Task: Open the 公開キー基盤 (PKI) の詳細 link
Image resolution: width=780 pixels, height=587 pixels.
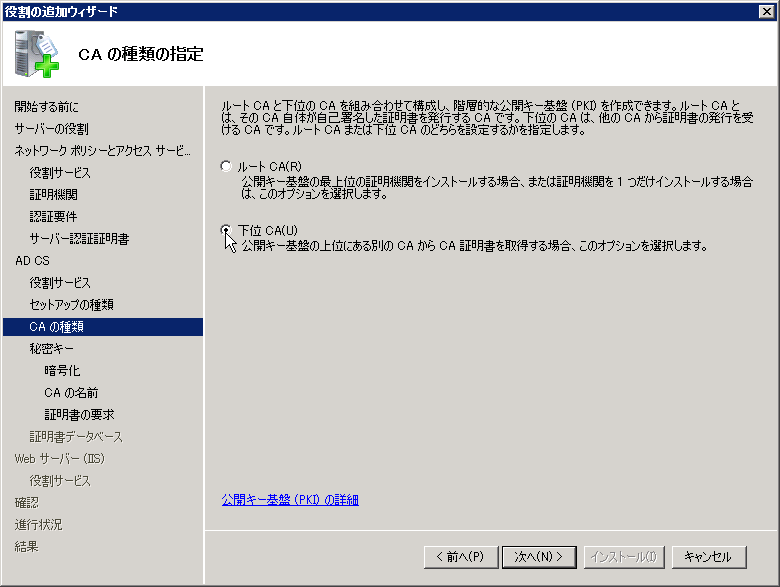Action: (290, 500)
